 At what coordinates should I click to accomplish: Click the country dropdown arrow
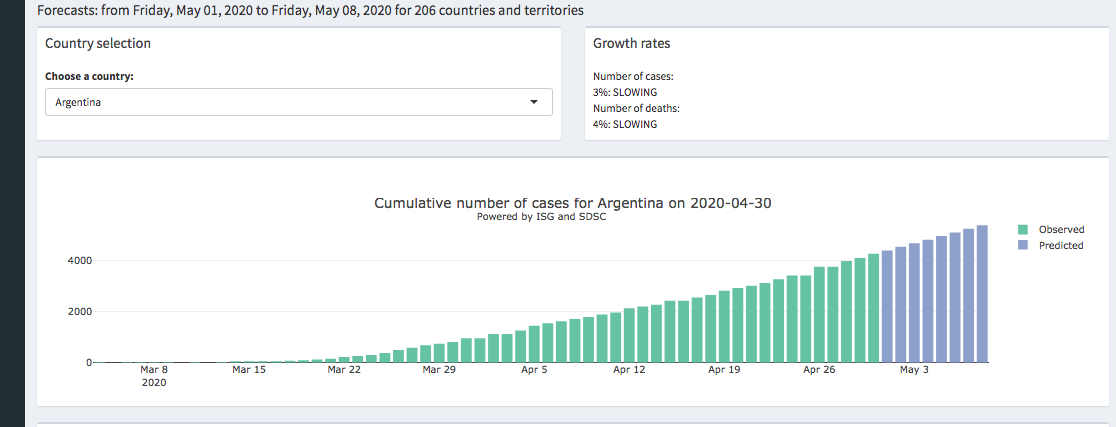[x=533, y=102]
